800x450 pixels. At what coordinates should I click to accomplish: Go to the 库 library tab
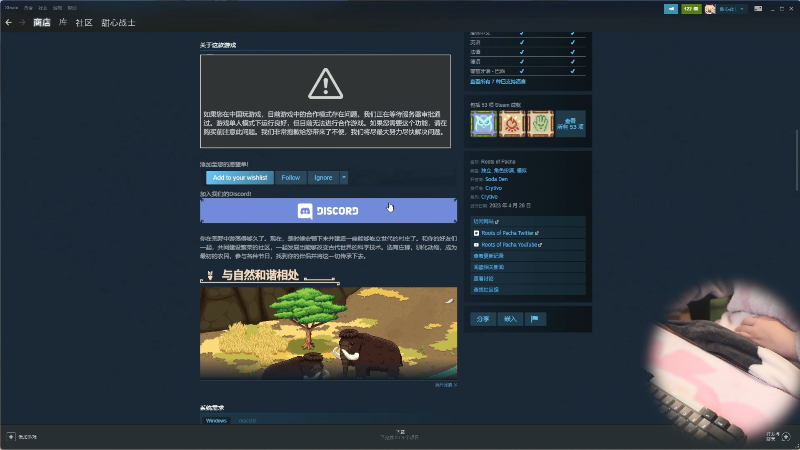pyautogui.click(x=63, y=22)
